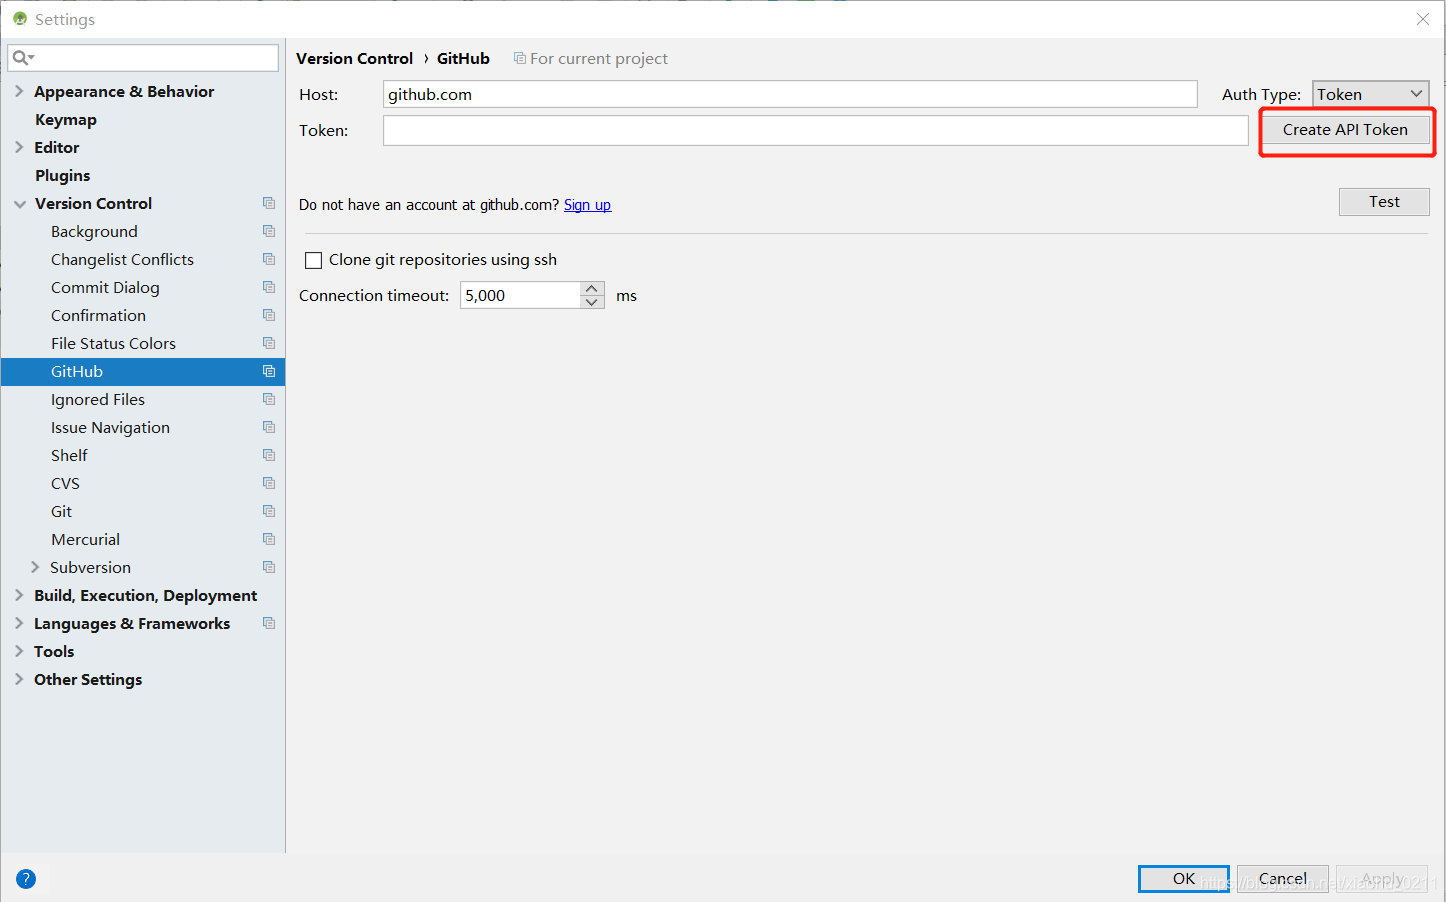This screenshot has width=1446, height=902.
Task: Expand the Tools section
Action: click(19, 651)
